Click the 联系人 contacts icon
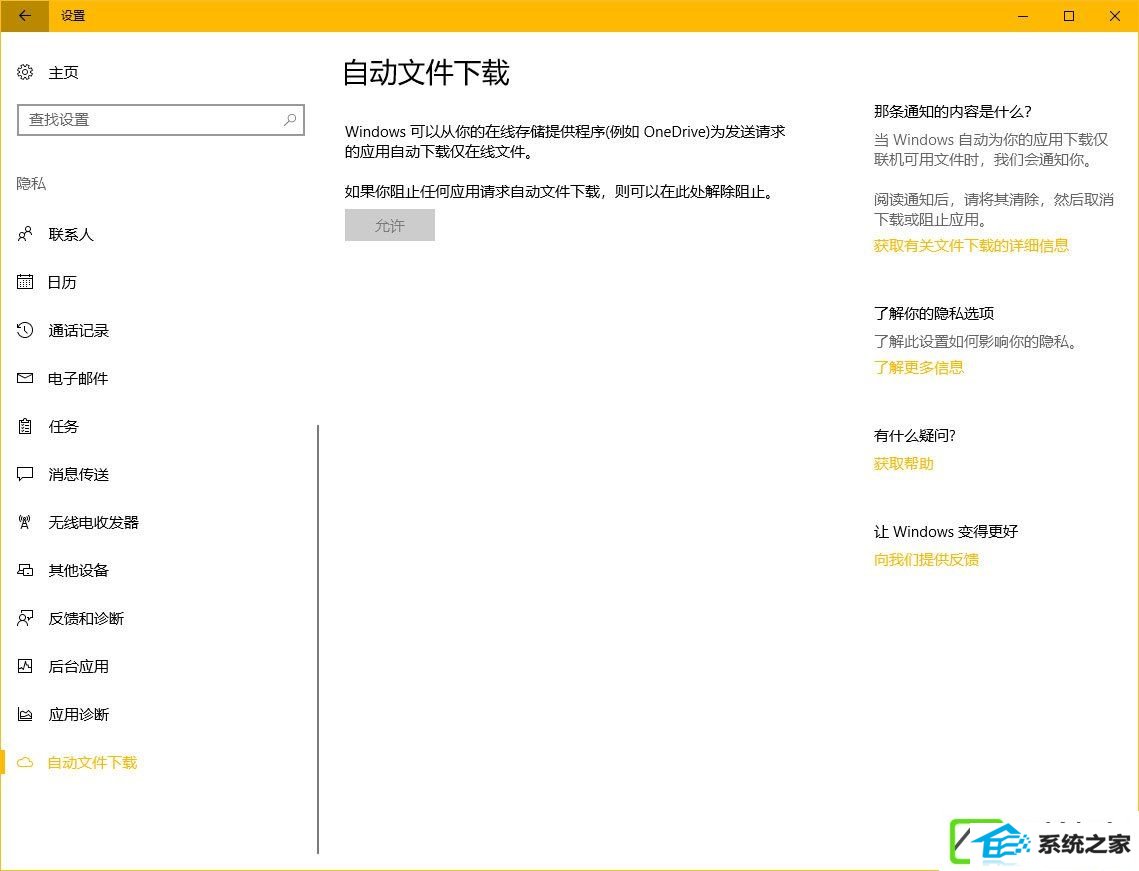The width and height of the screenshot is (1139, 871). click(x=25, y=234)
